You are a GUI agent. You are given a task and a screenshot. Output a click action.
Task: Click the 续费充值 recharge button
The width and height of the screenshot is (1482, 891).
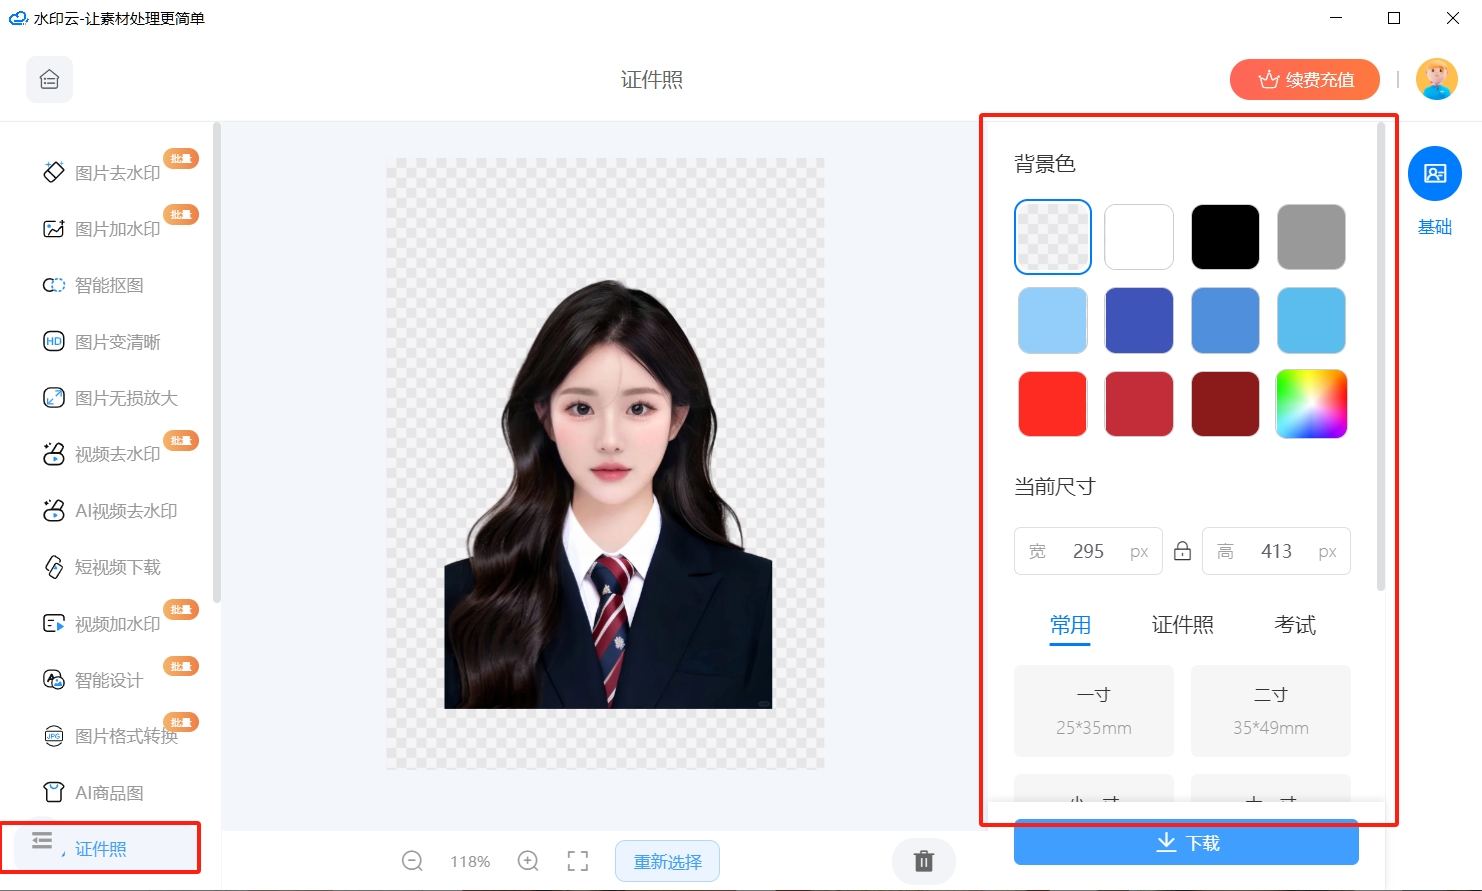(1305, 79)
